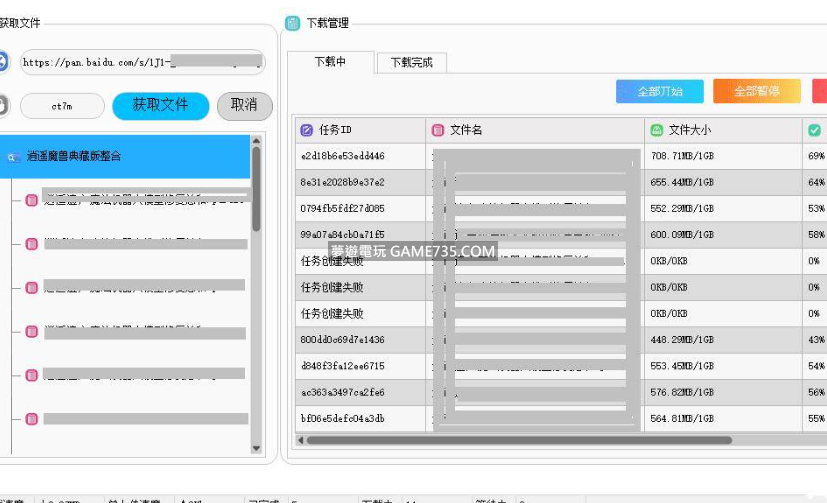The height and width of the screenshot is (503, 827).
Task: Click the Baidu pan share URL field
Action: tap(142, 62)
